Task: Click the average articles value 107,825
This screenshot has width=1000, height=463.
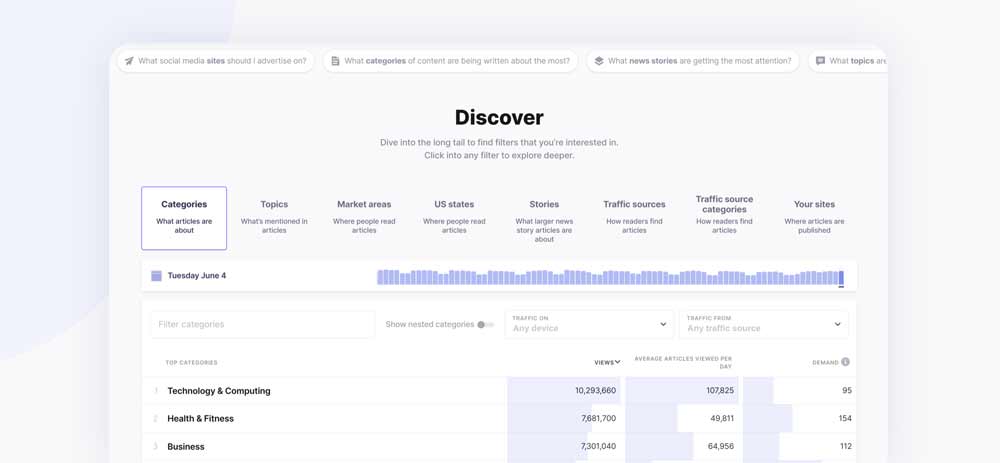Action: [x=720, y=390]
